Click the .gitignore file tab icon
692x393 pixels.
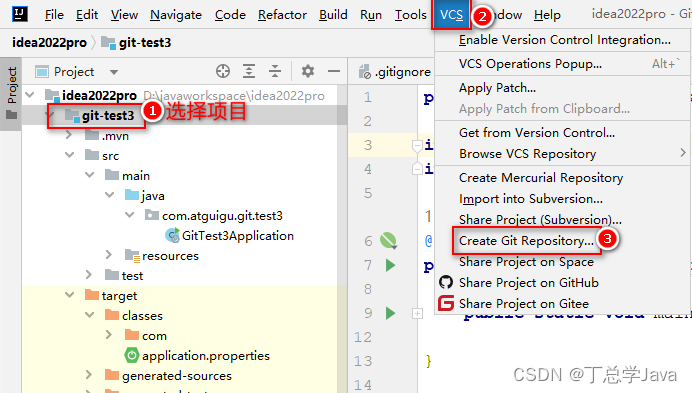pos(365,72)
